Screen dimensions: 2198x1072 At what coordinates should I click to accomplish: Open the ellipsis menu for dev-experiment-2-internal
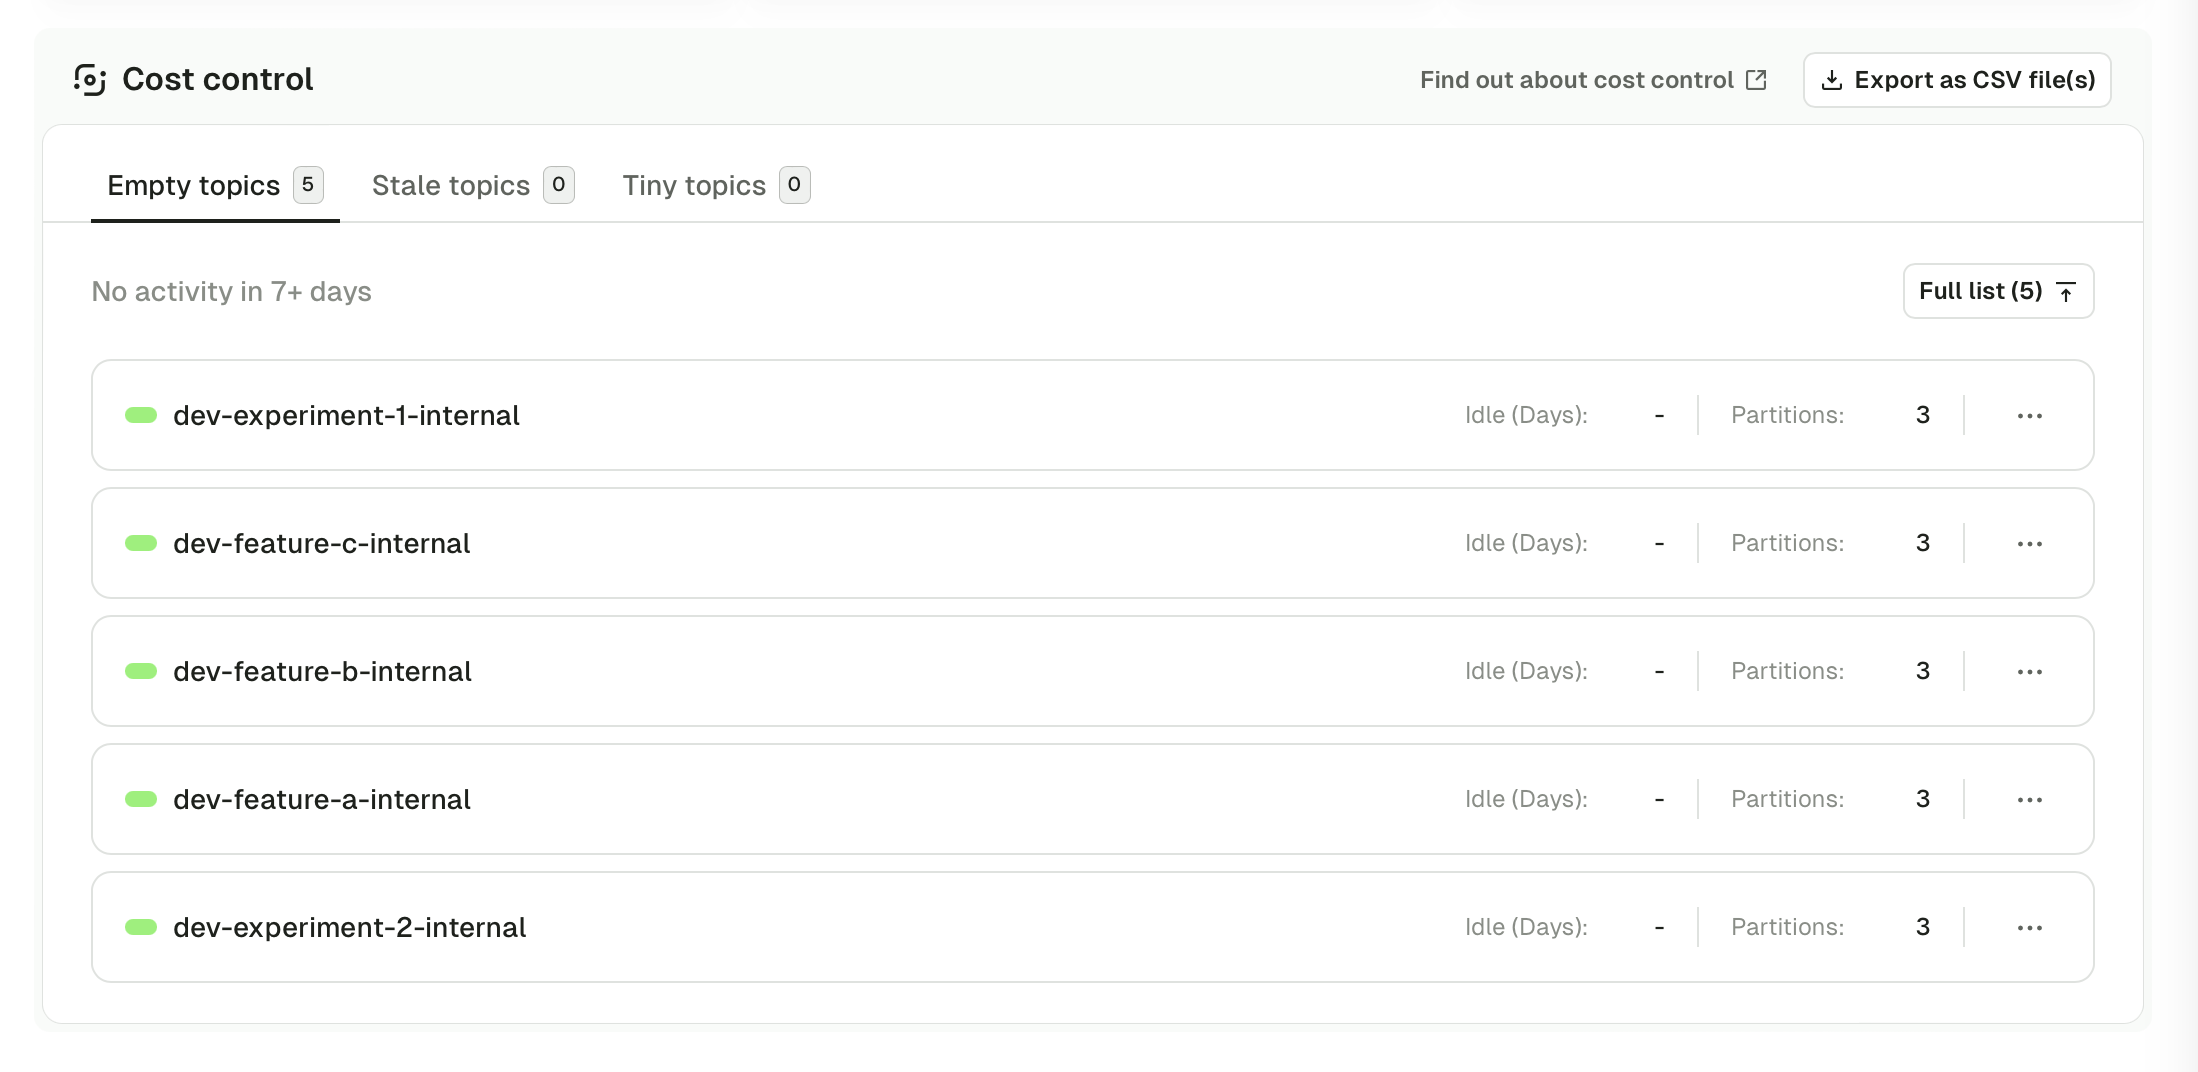point(2030,927)
